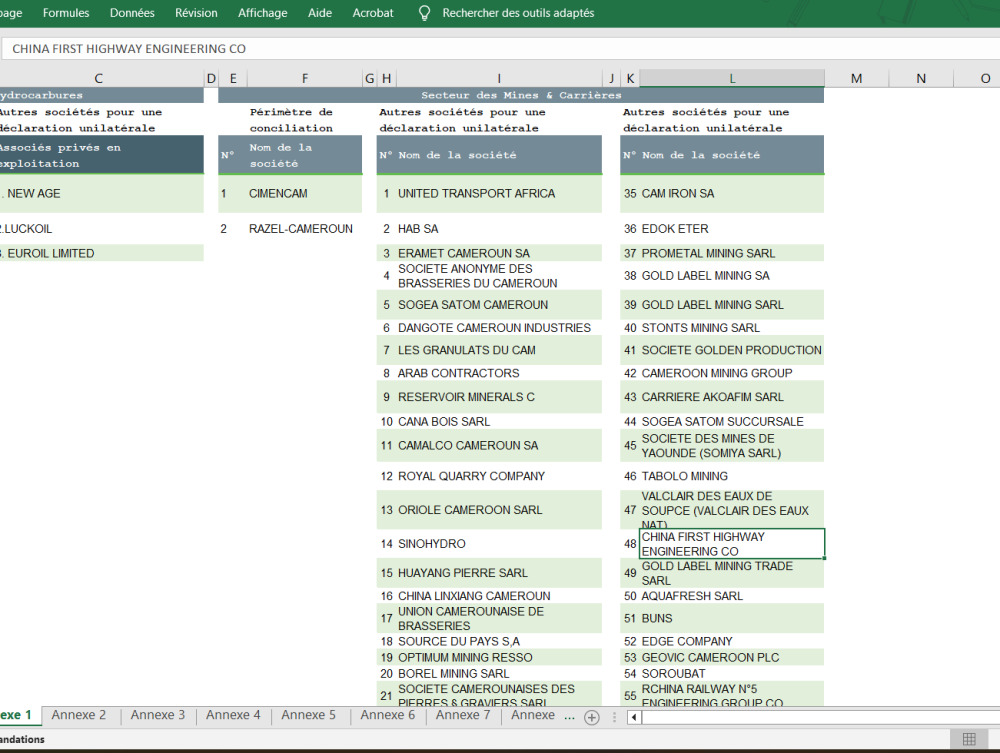Select the ARAB CONTRACTORS cell
Viewport: 1000px width, 753px height.
(x=499, y=373)
